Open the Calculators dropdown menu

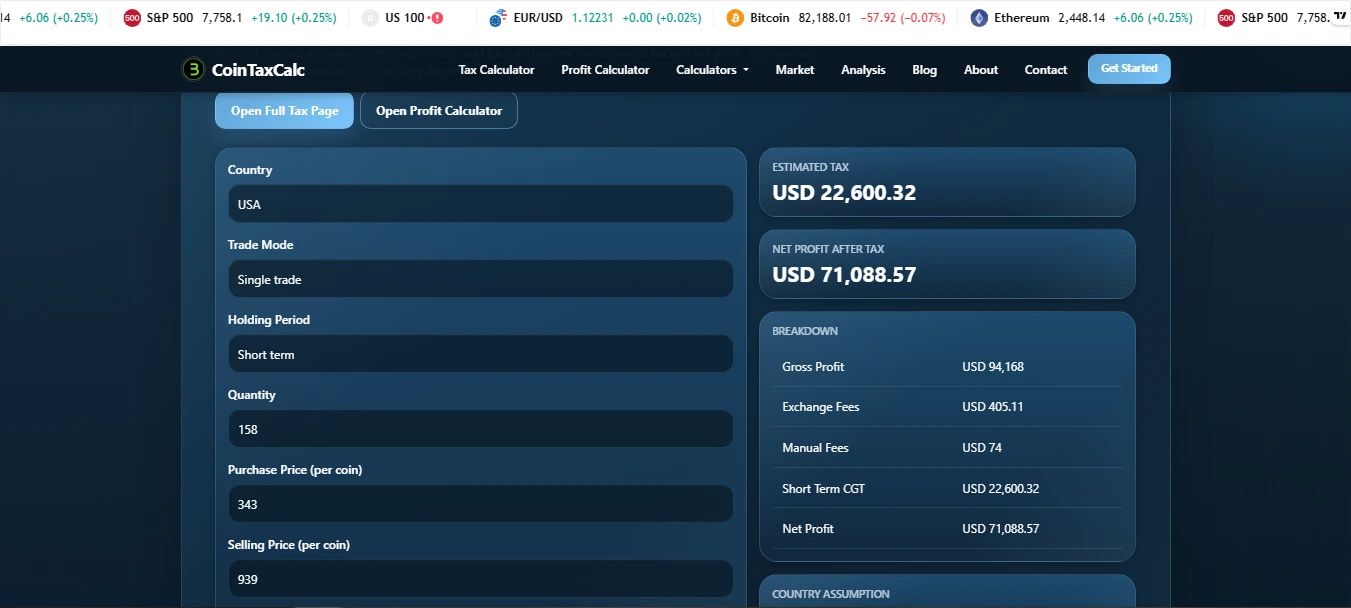[x=712, y=70]
